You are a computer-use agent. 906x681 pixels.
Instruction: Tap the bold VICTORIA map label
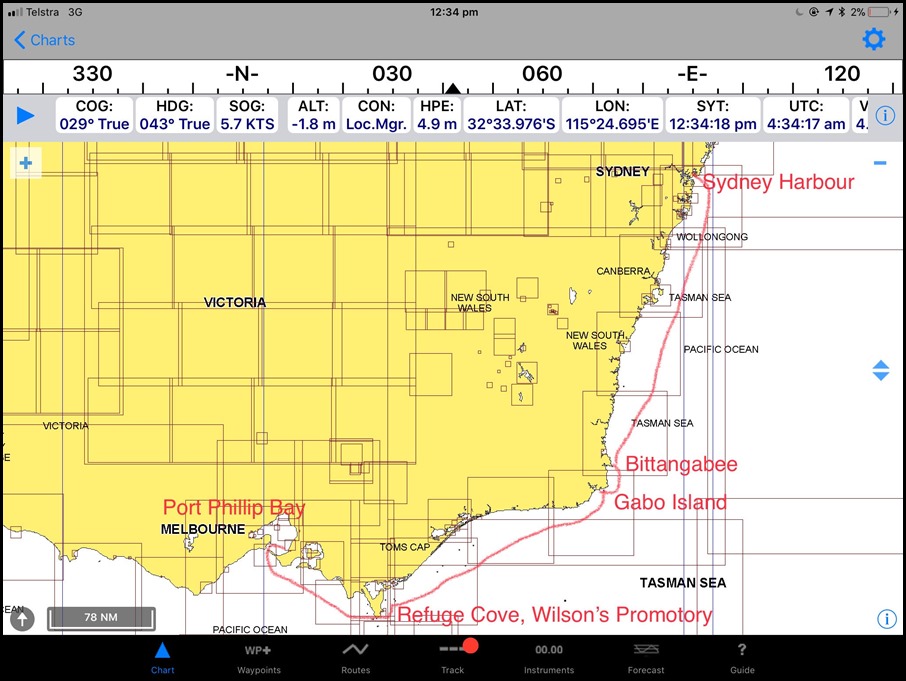pos(235,302)
